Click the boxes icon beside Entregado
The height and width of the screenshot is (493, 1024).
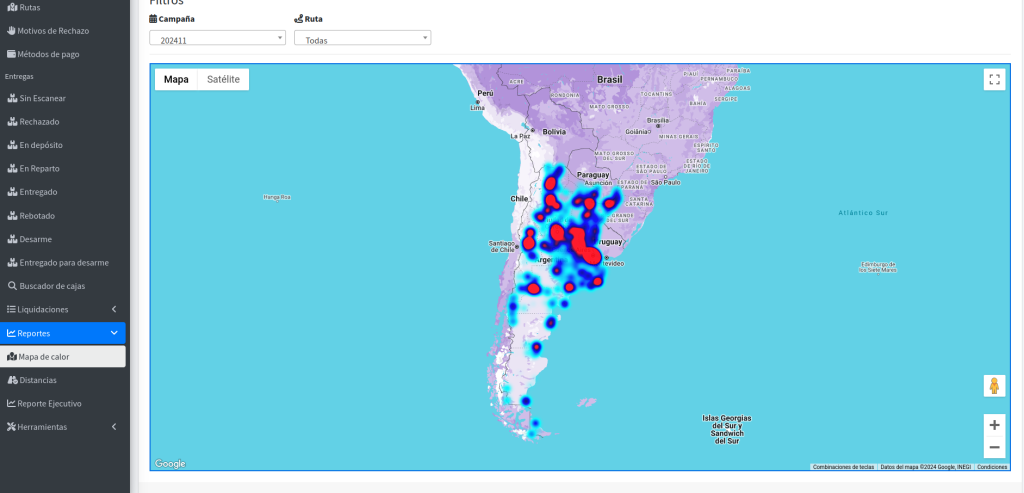point(12,193)
